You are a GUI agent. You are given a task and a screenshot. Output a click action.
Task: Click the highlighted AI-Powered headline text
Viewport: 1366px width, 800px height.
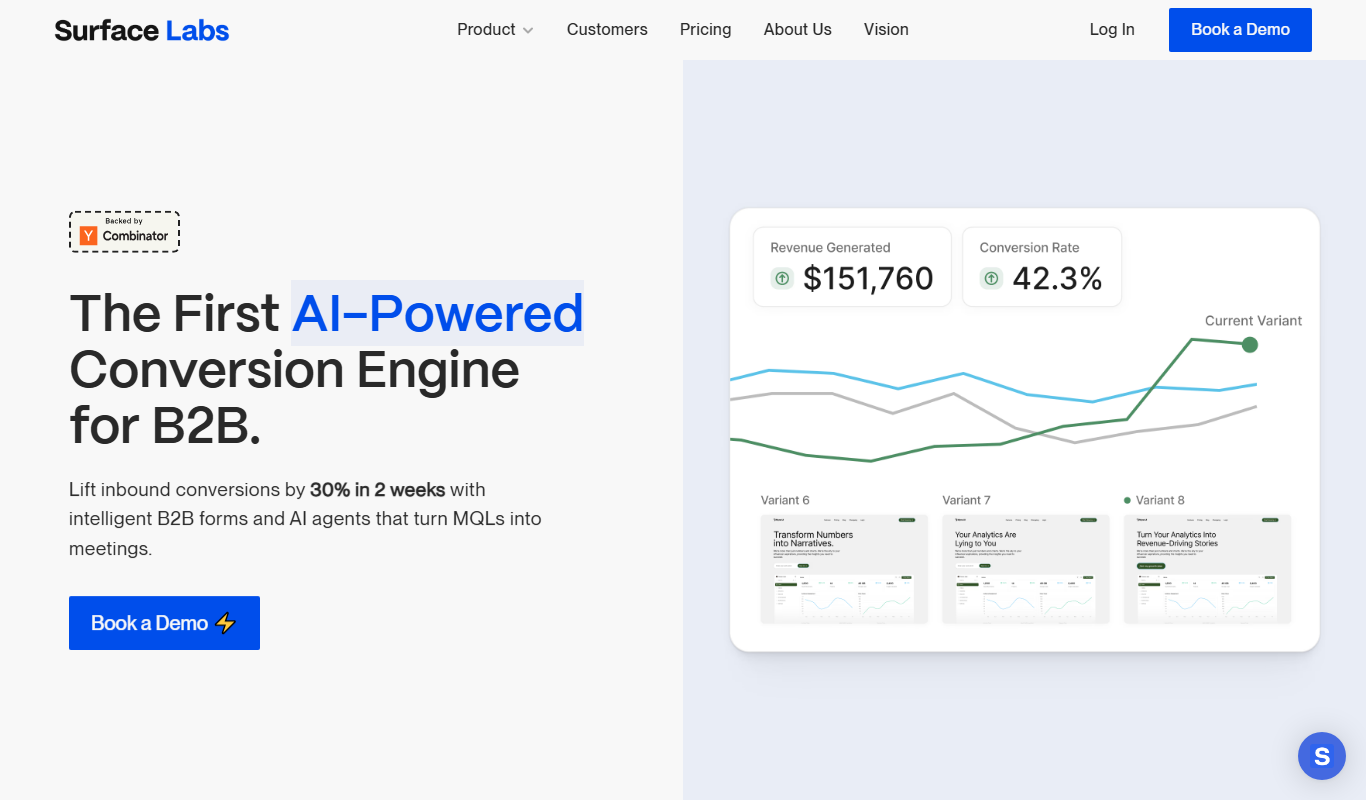click(438, 313)
